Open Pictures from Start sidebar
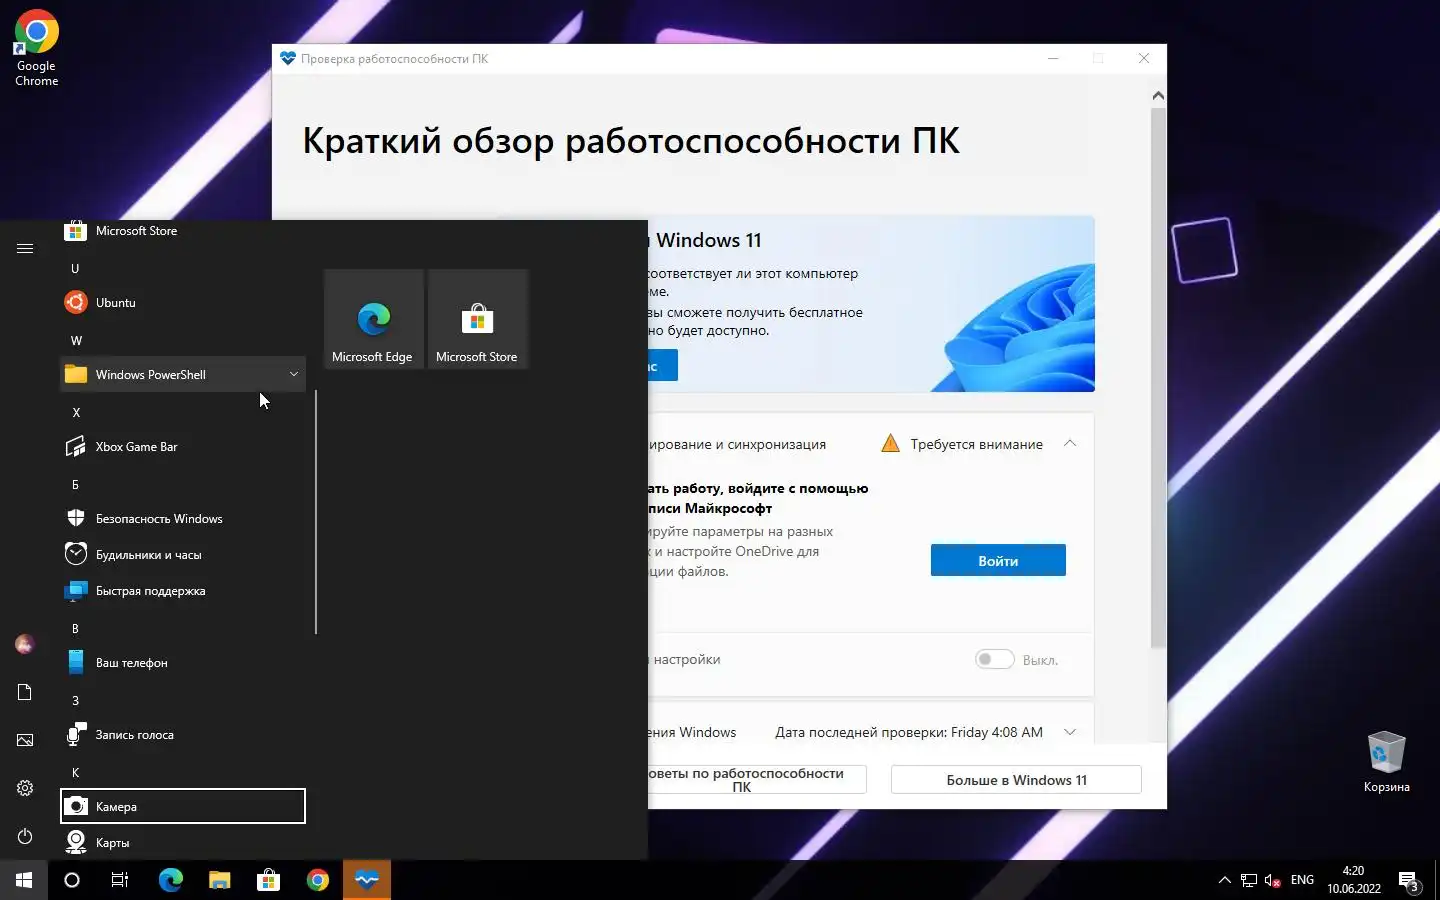1440x900 pixels. 25,740
